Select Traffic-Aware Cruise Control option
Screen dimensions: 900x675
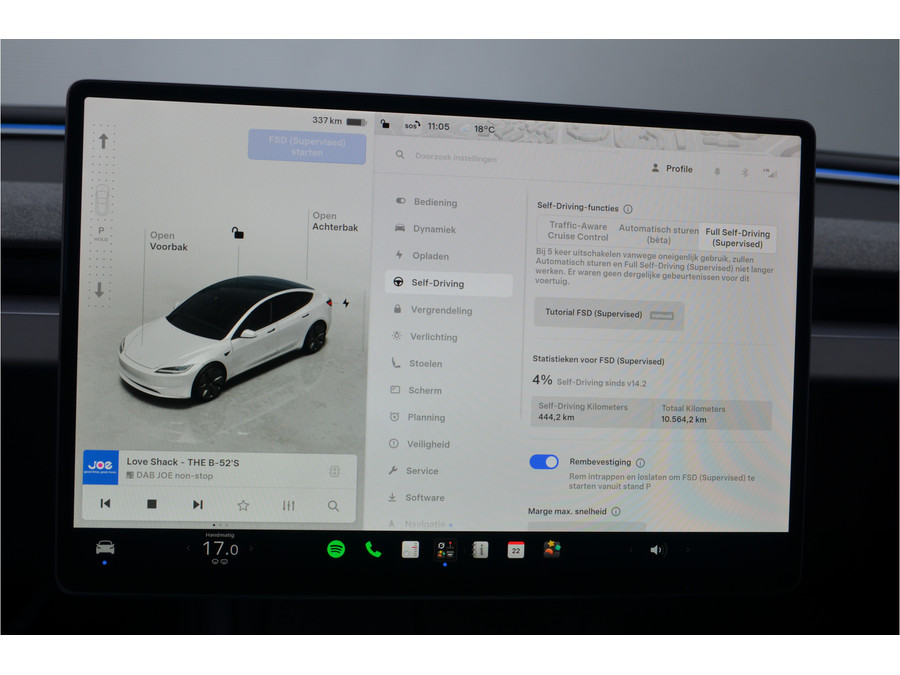pos(577,231)
